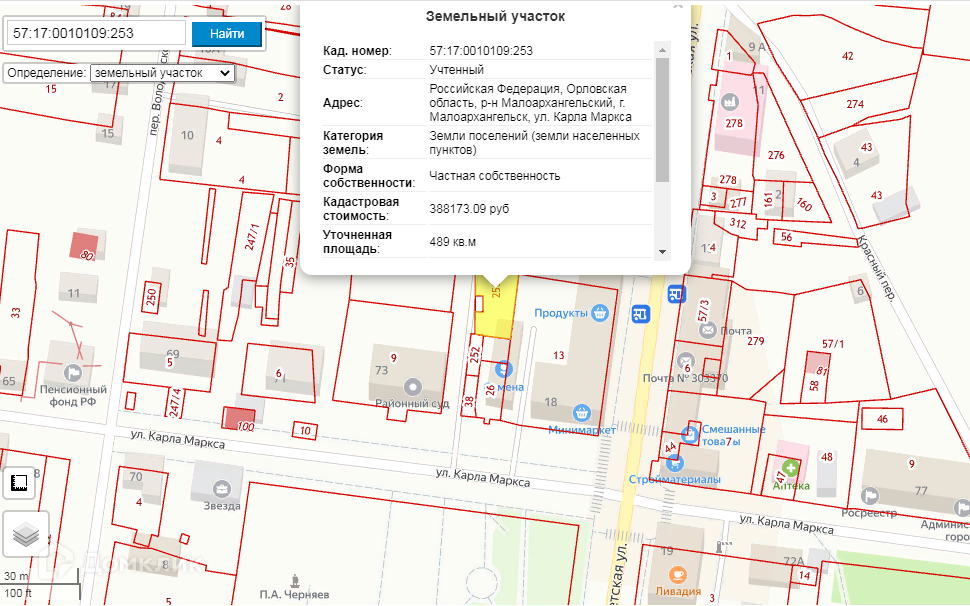Click the Продукты shop basket icon
Viewport: 970px width, 606px height.
point(599,313)
